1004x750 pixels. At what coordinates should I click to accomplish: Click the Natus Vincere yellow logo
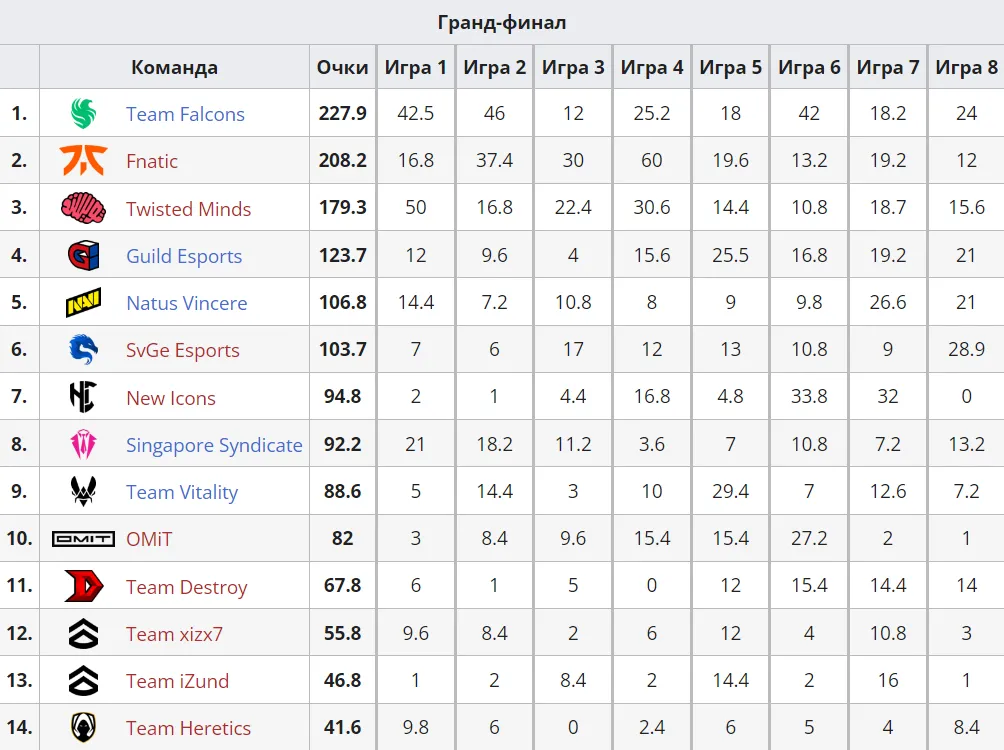83,302
